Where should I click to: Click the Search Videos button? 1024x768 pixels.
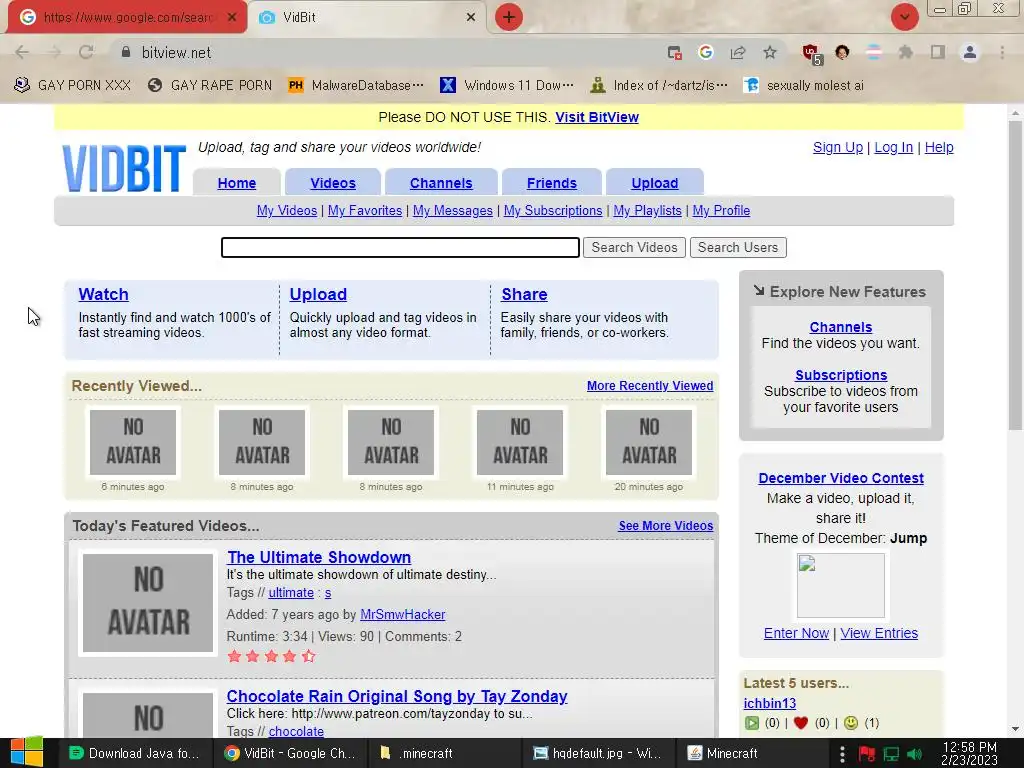click(634, 248)
